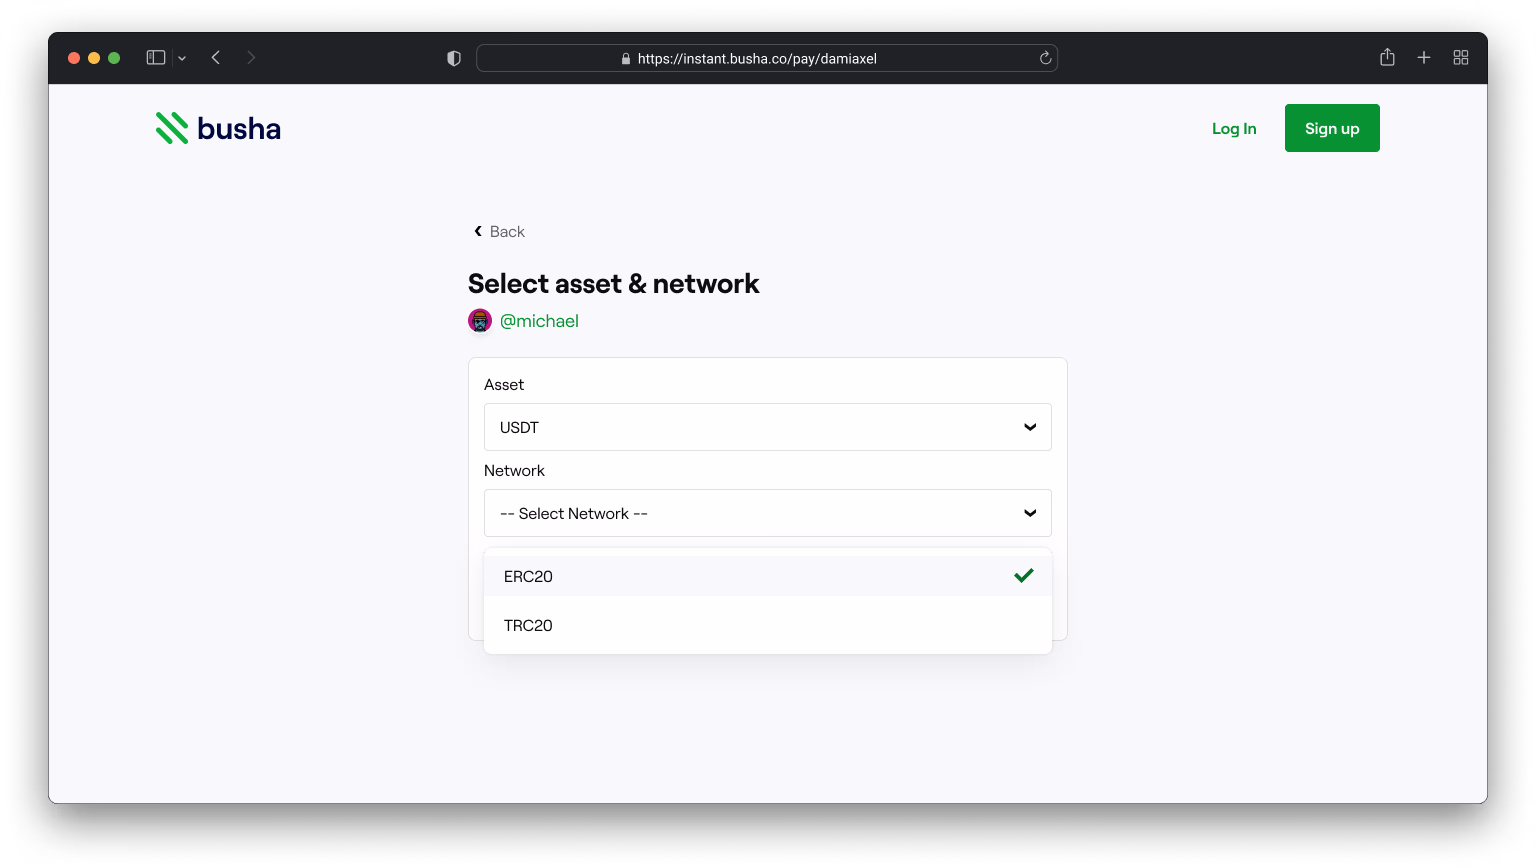Select the ERC20 network option

(x=768, y=576)
